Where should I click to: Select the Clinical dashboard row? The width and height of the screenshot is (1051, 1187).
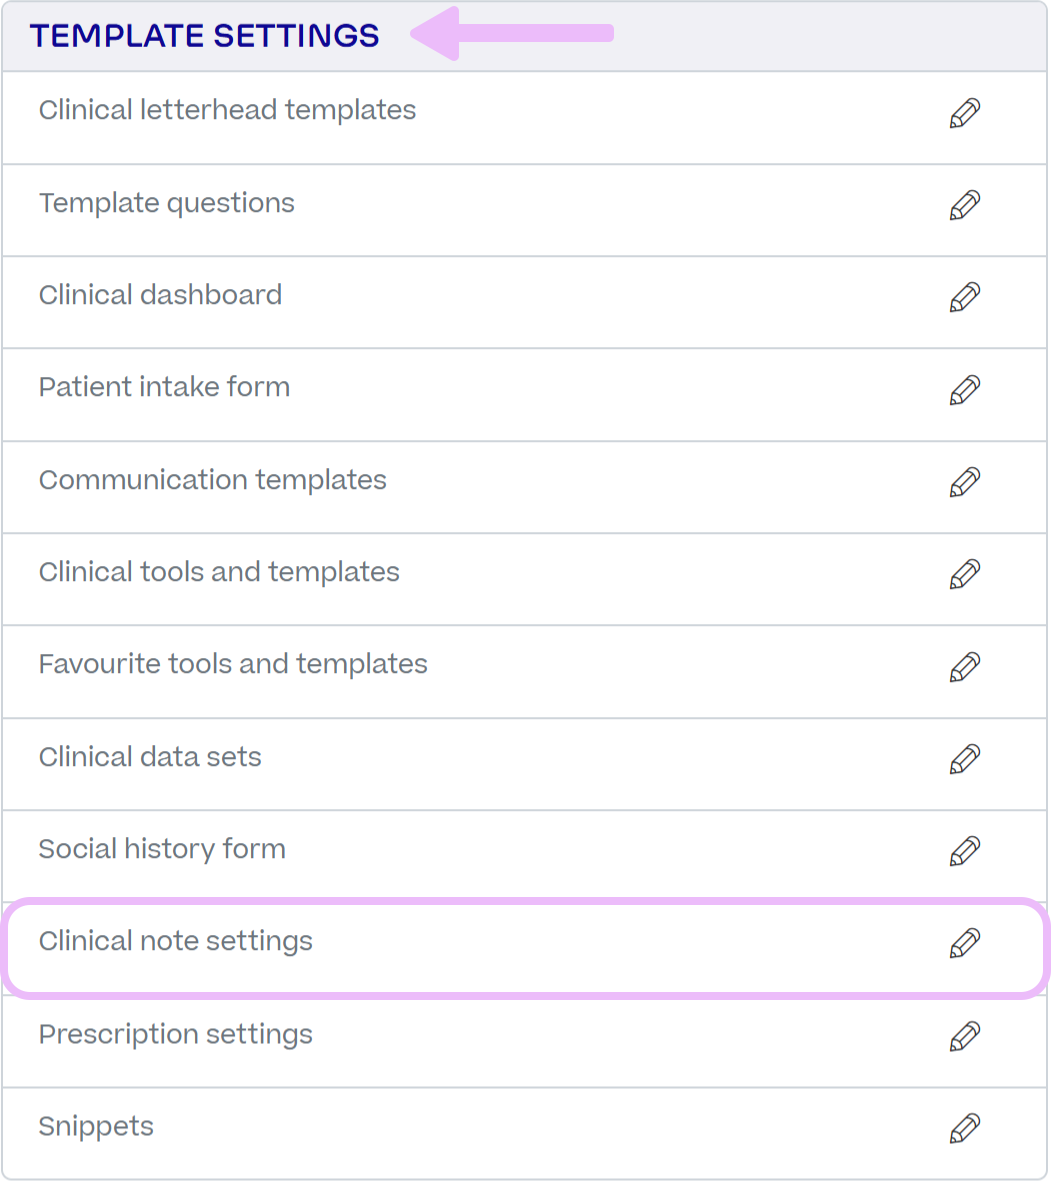point(160,295)
